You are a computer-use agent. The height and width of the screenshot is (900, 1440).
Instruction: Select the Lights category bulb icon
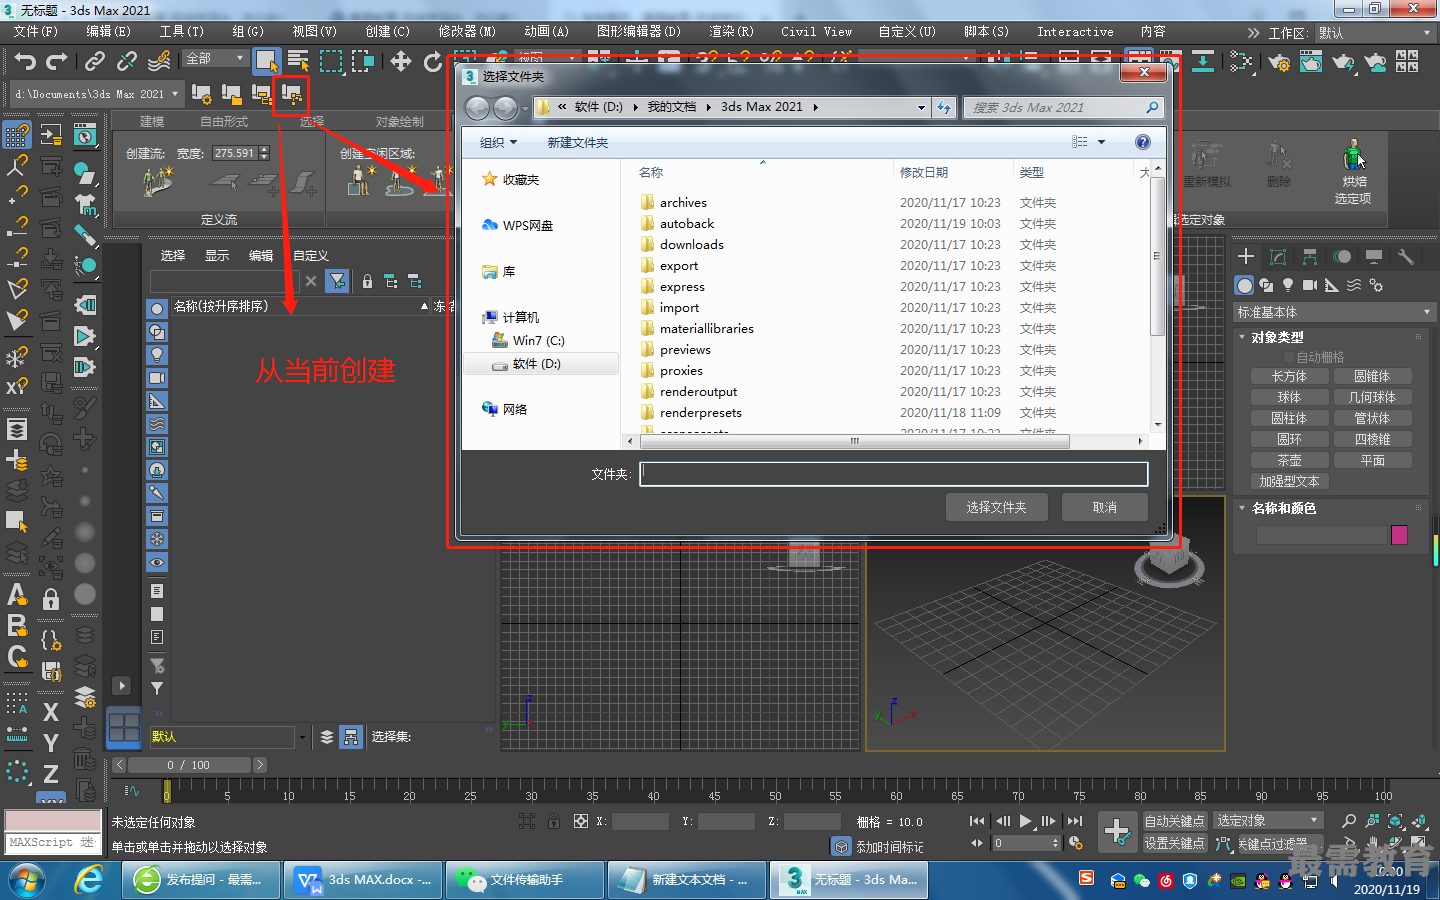tap(1288, 285)
